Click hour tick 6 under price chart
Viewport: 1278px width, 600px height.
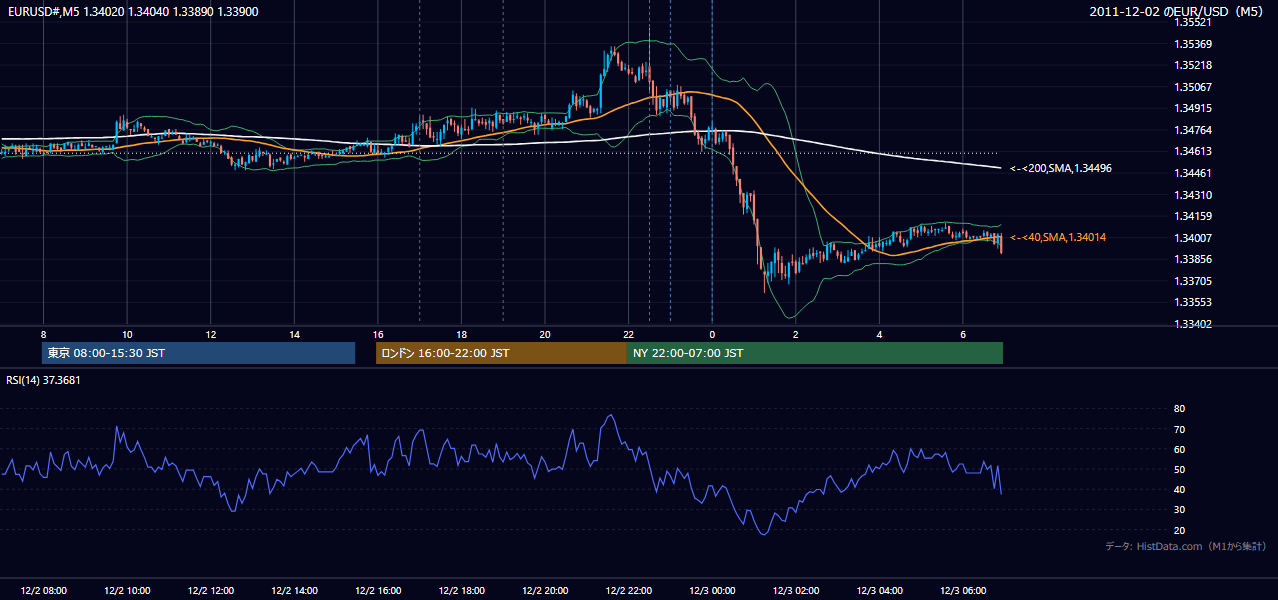(962, 334)
